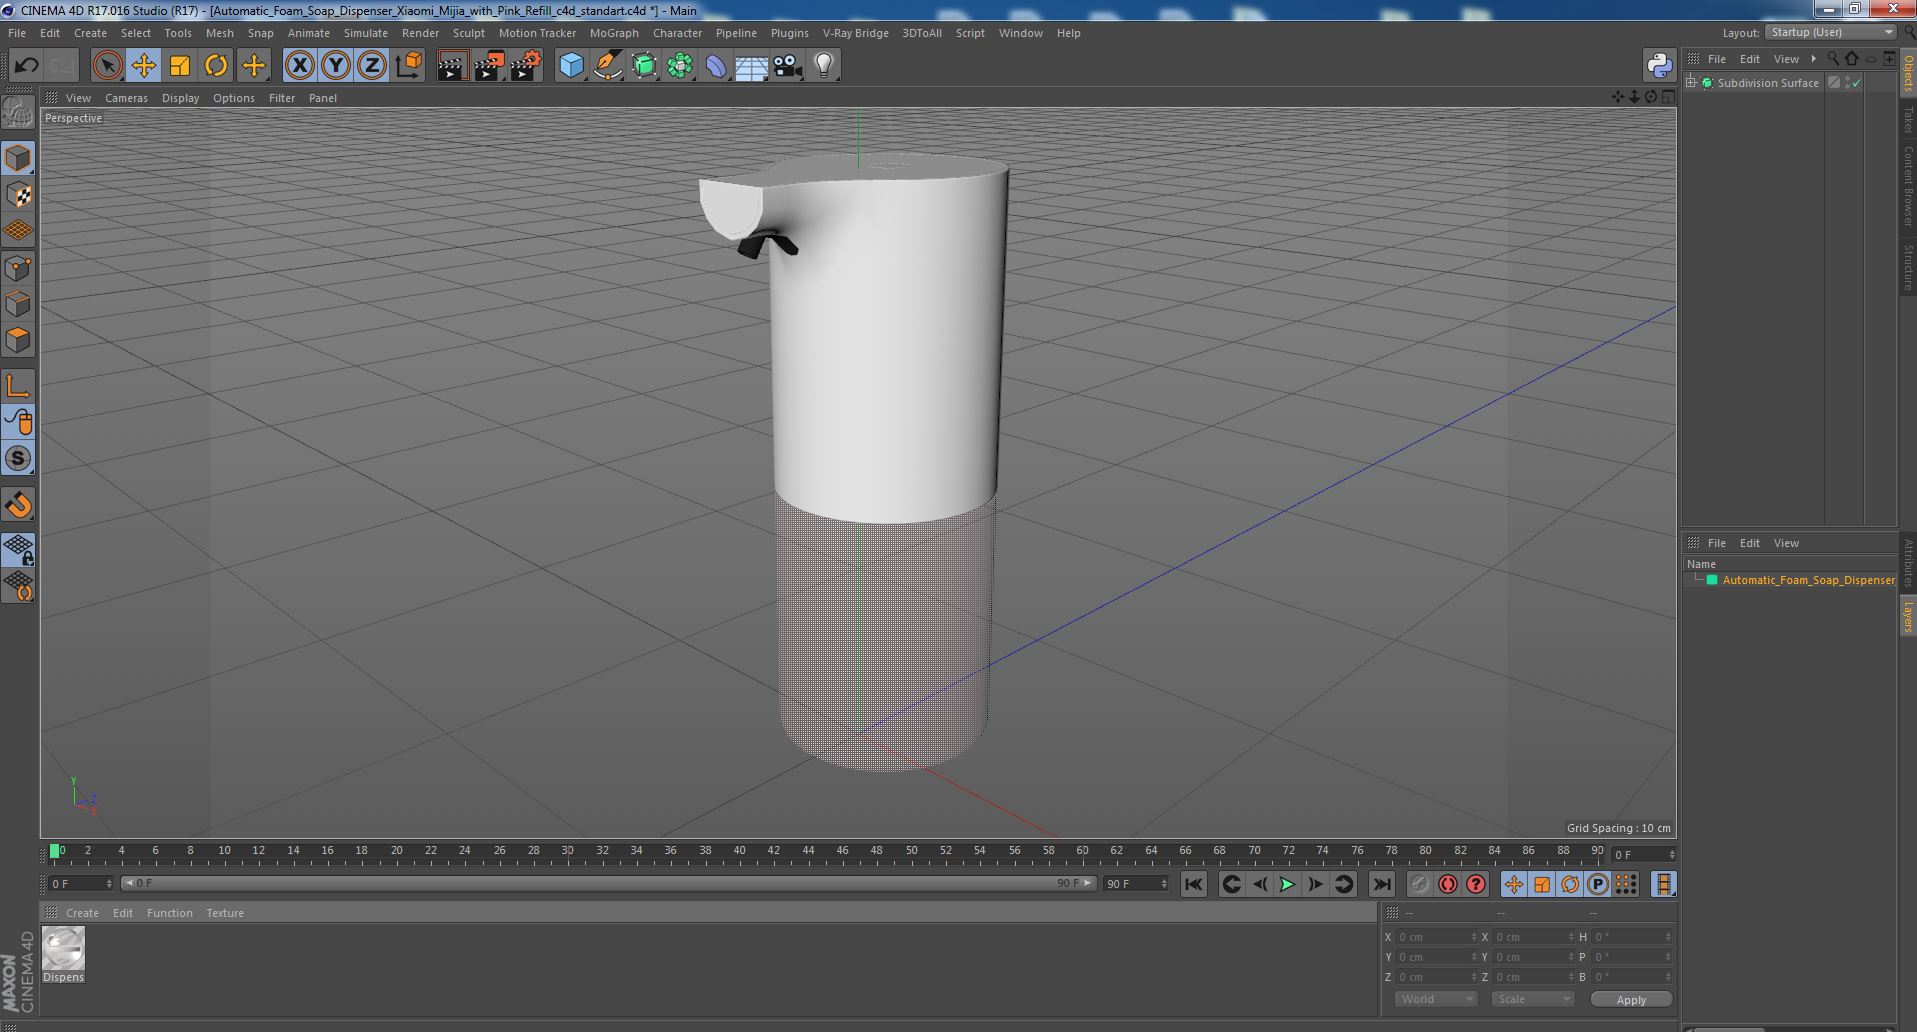
Task: Open the spline pen tool icon
Action: click(607, 66)
